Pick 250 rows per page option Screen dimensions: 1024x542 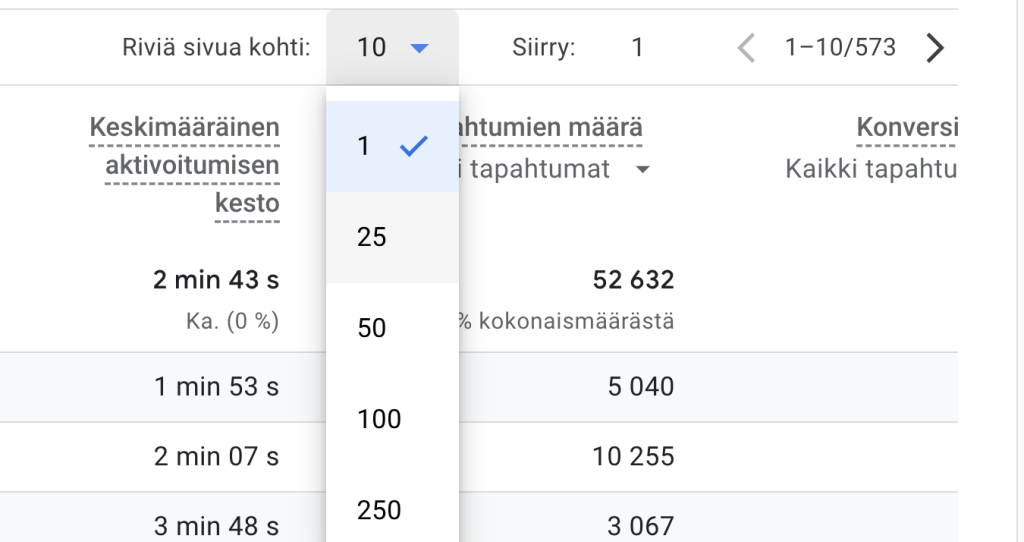pyautogui.click(x=379, y=510)
